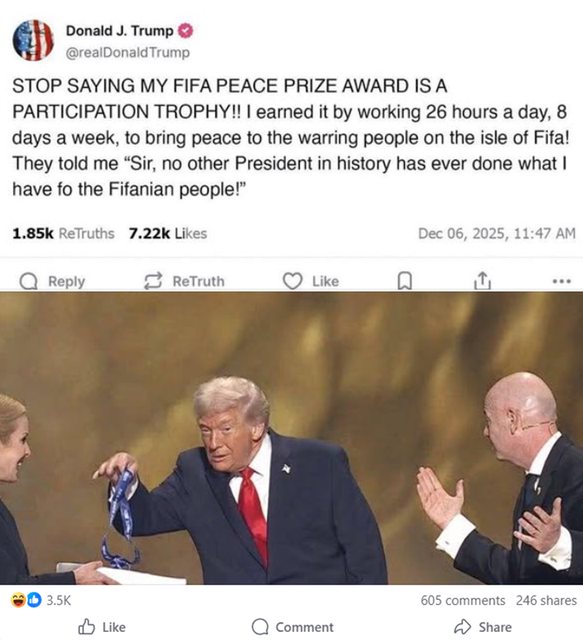Click the Dec 06, 2025 timestamp
Viewport: 583px width, 640px height.
[496, 233]
